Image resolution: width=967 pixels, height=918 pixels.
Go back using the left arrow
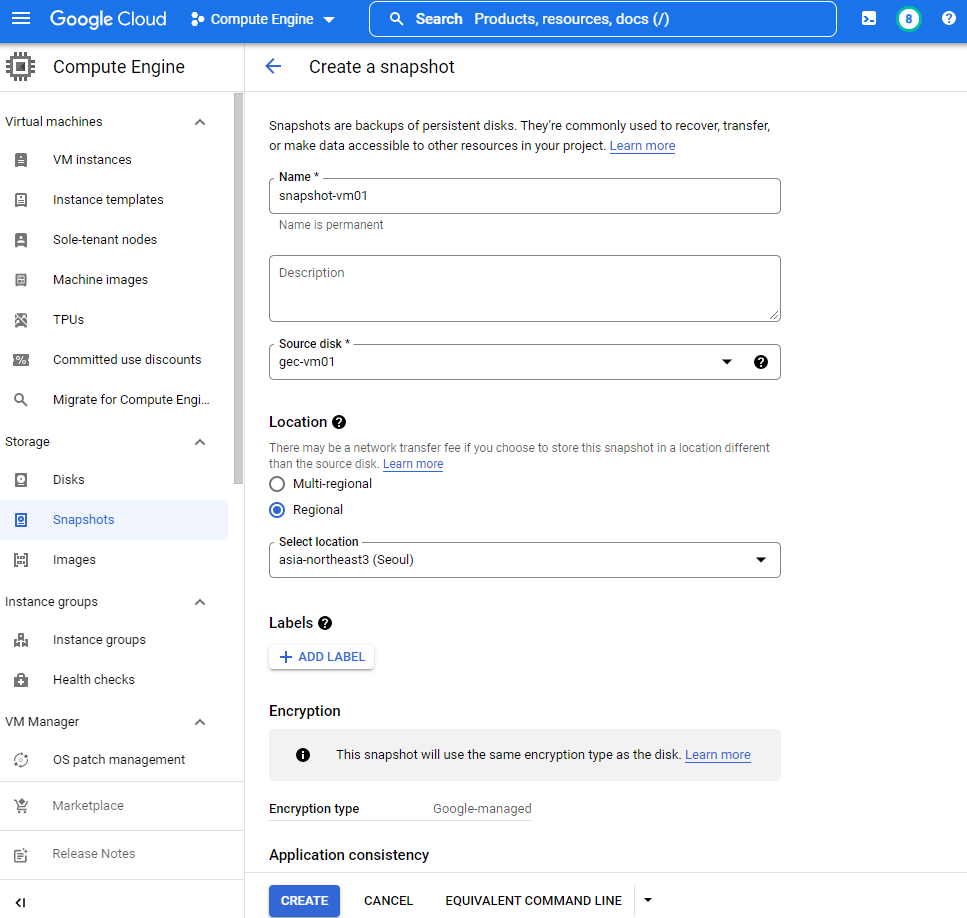point(273,67)
